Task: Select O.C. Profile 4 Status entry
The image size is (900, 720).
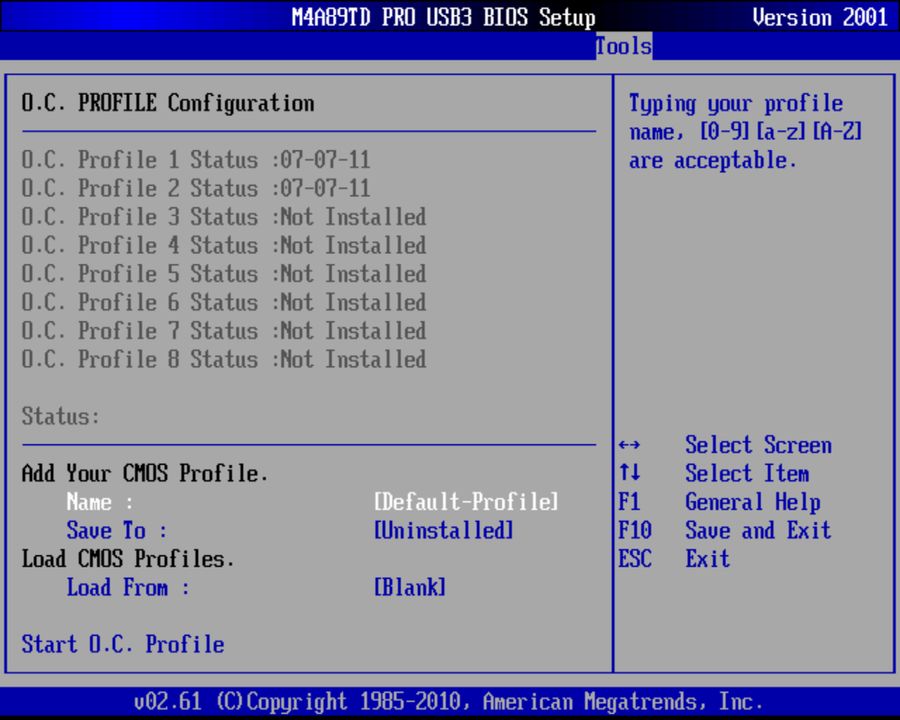Action: (222, 245)
